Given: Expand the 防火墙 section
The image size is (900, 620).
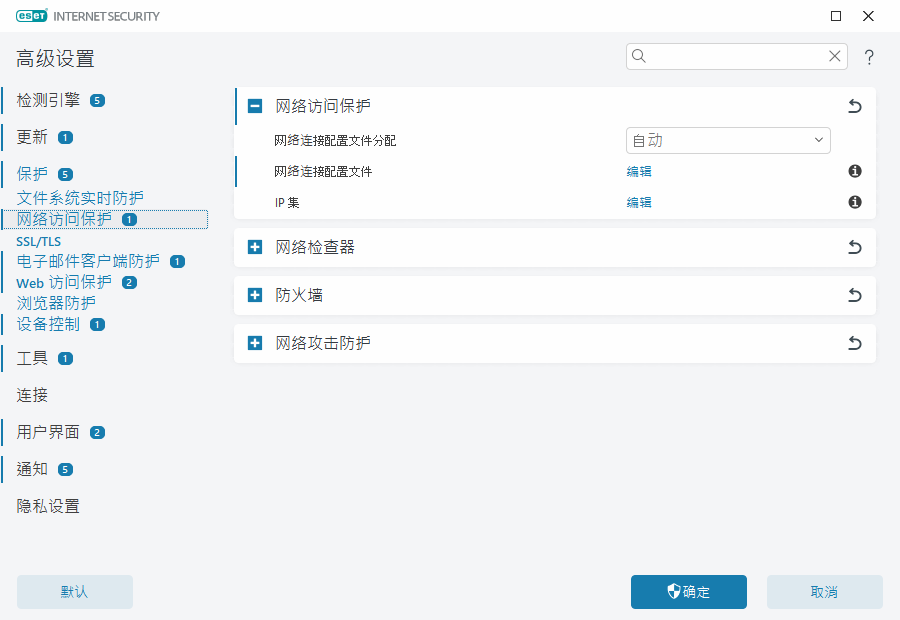Looking at the screenshot, I should (254, 295).
